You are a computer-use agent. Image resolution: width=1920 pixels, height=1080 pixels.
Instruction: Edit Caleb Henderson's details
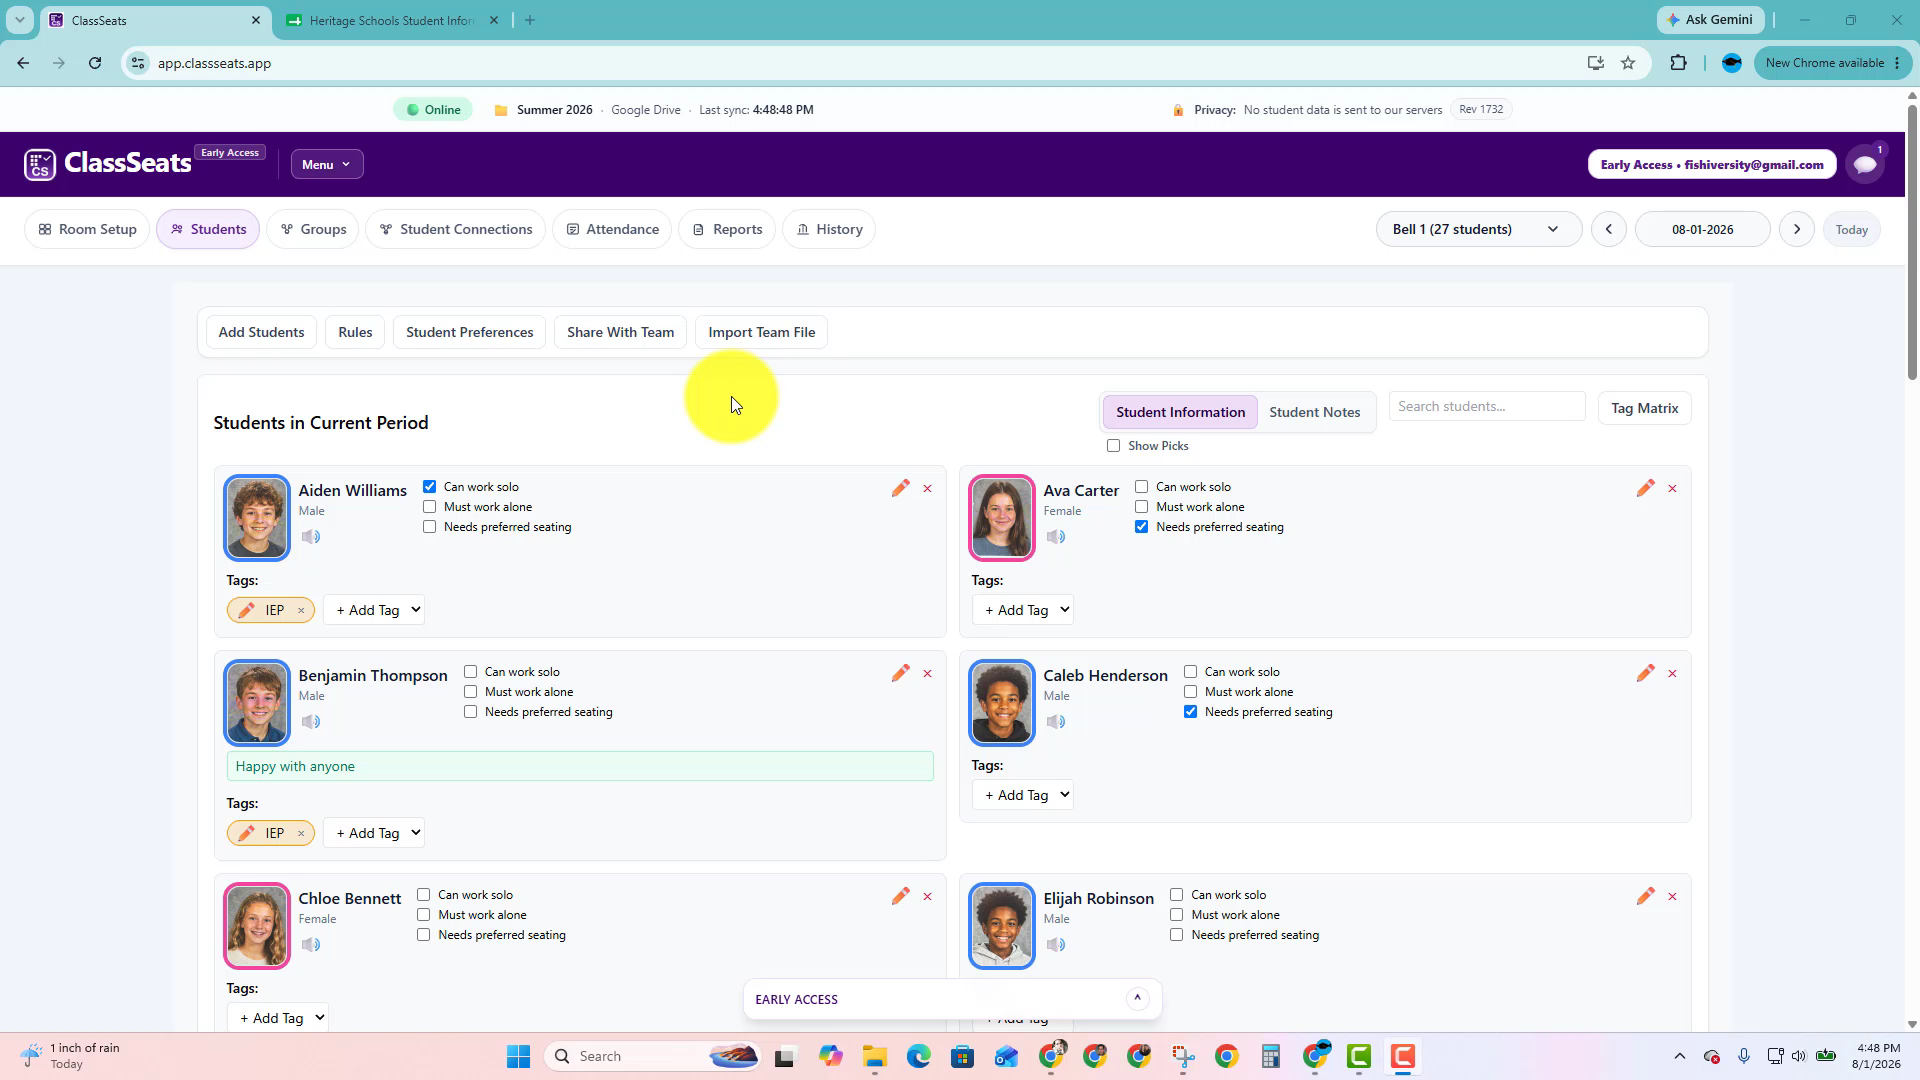pyautogui.click(x=1645, y=673)
